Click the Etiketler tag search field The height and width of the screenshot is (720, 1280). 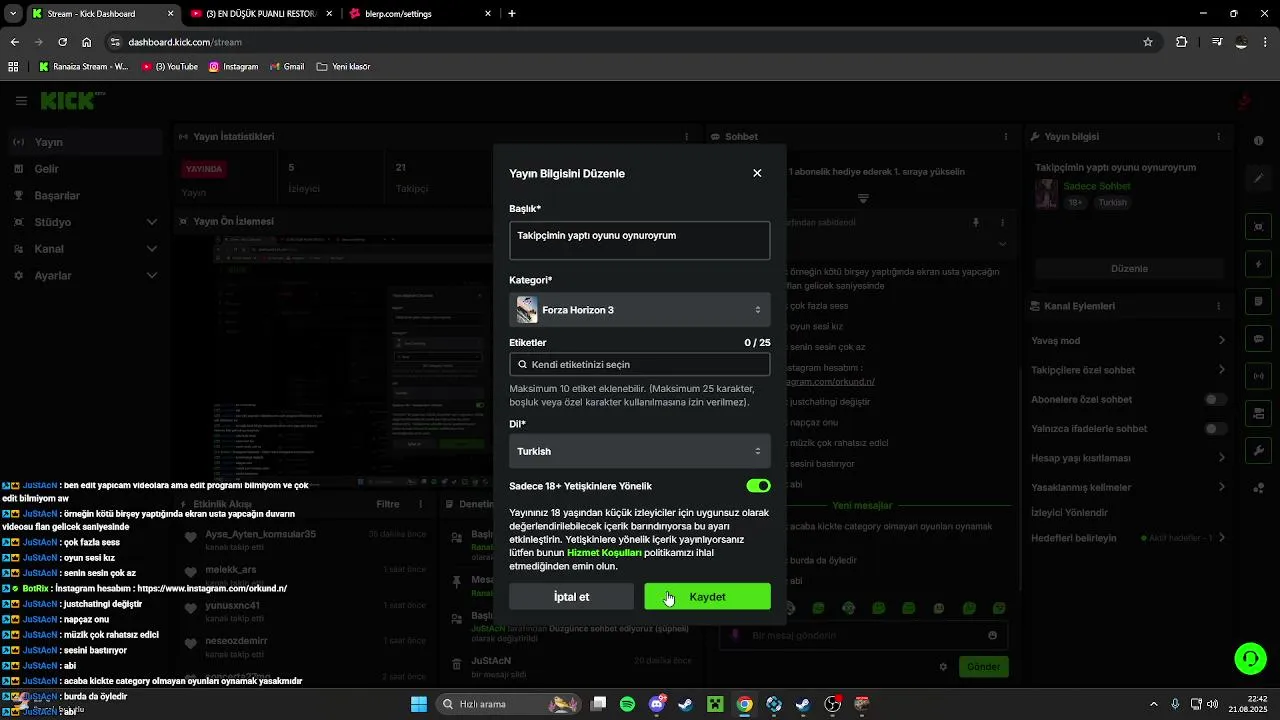(x=640, y=365)
